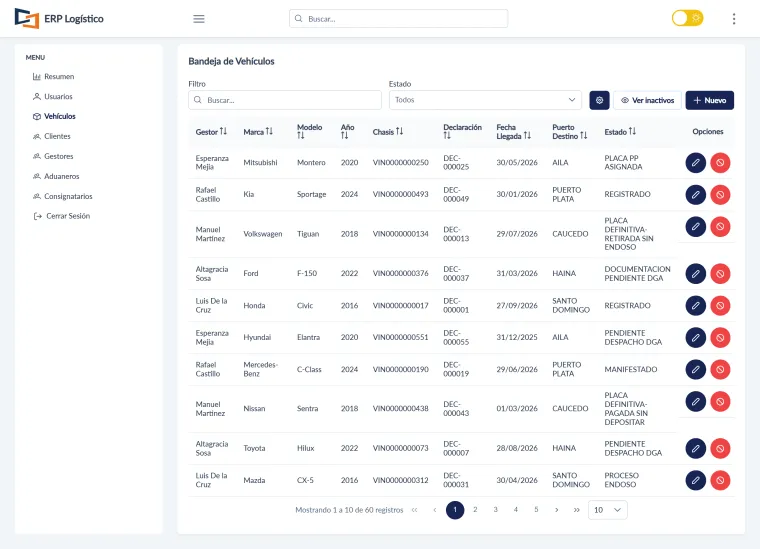760x549 pixels.
Task: Sort by Año column
Action: point(348,131)
